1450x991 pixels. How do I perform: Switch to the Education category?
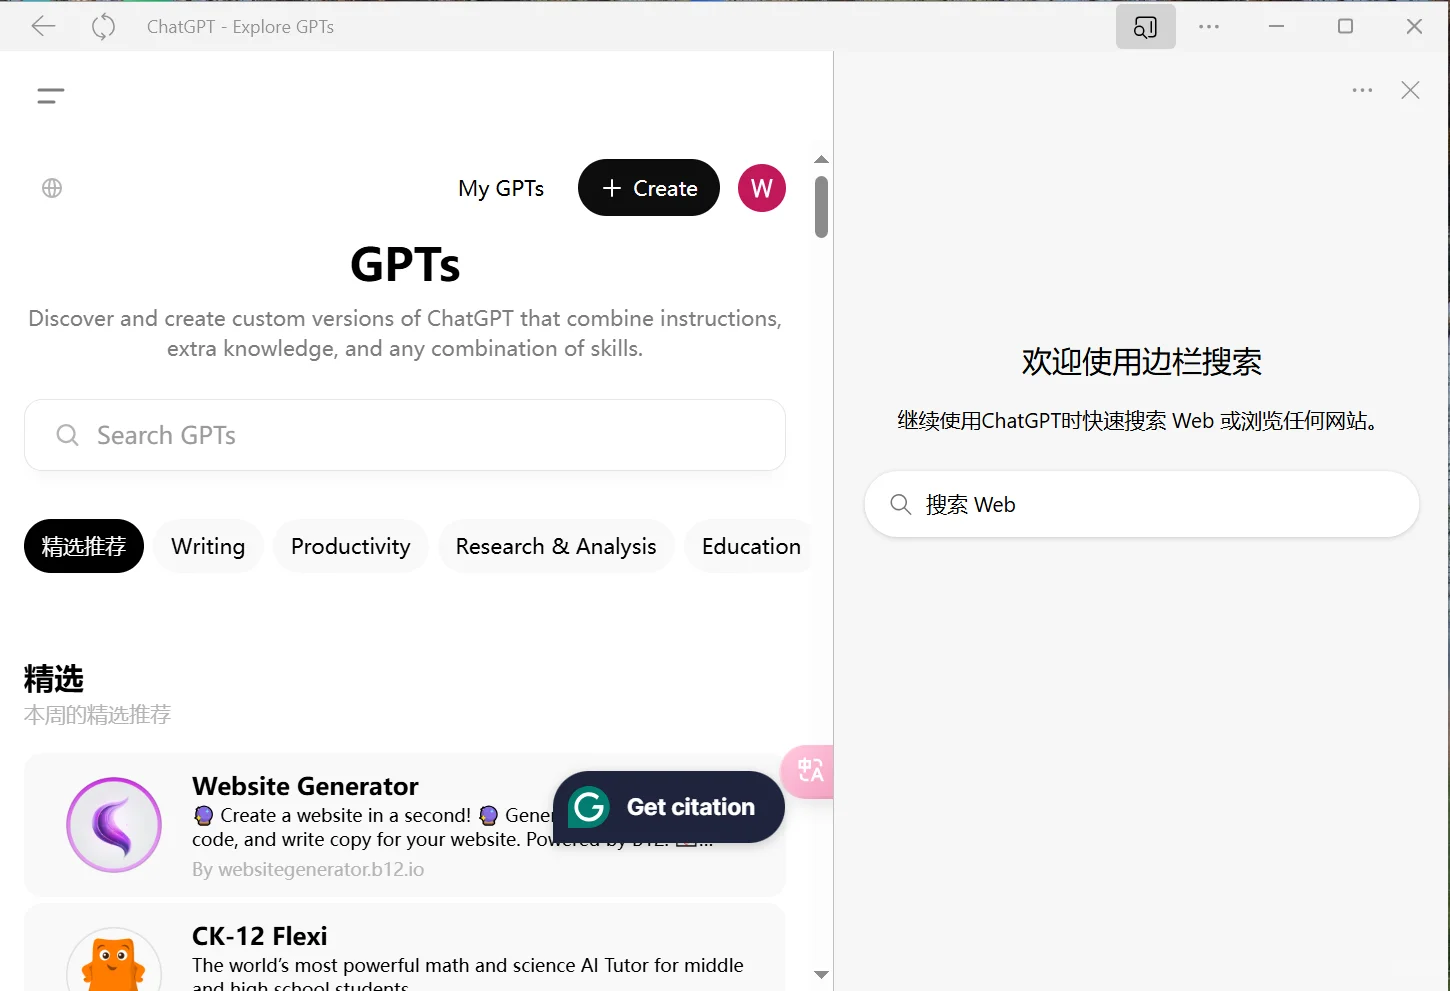pos(751,546)
